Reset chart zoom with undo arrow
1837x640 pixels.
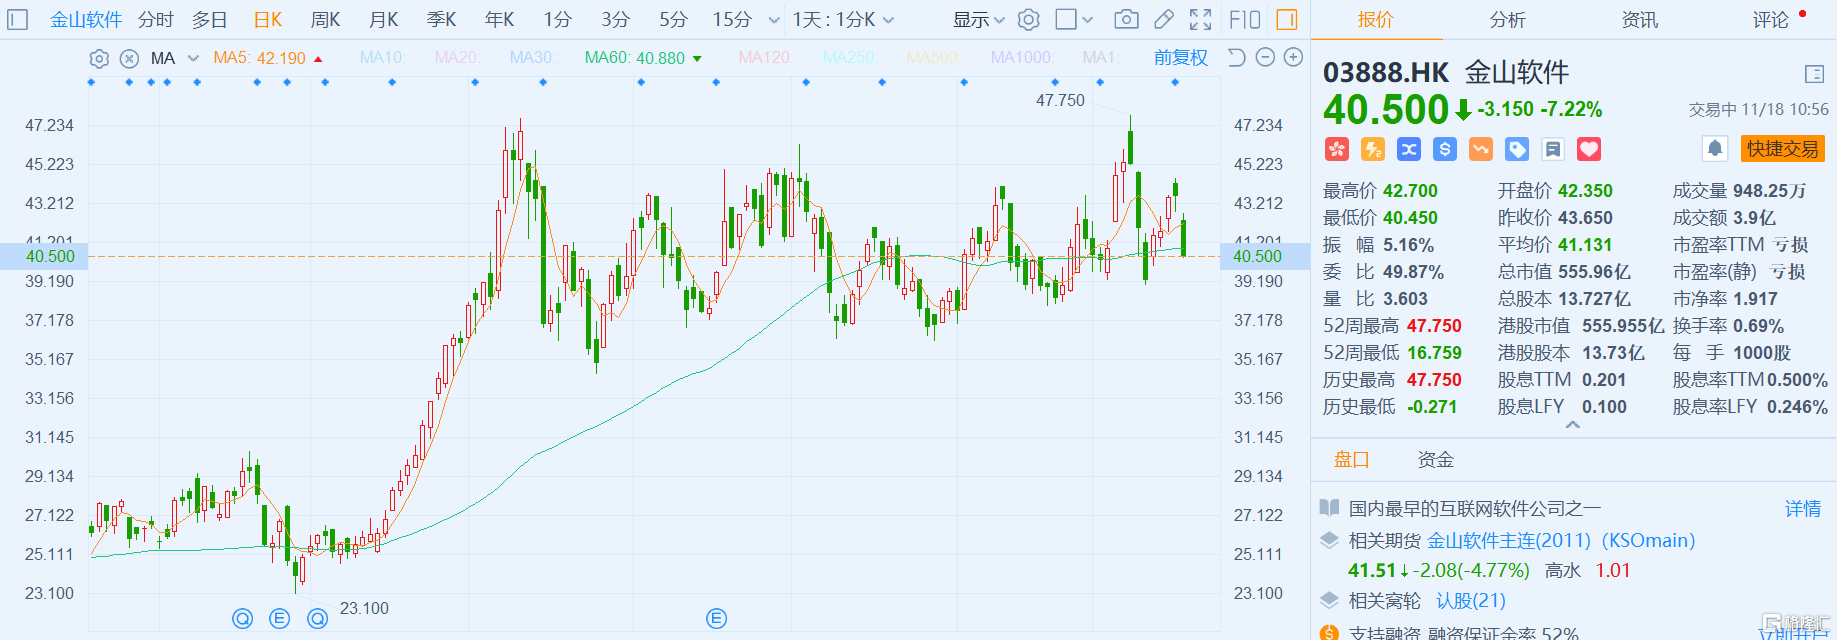point(1236,57)
